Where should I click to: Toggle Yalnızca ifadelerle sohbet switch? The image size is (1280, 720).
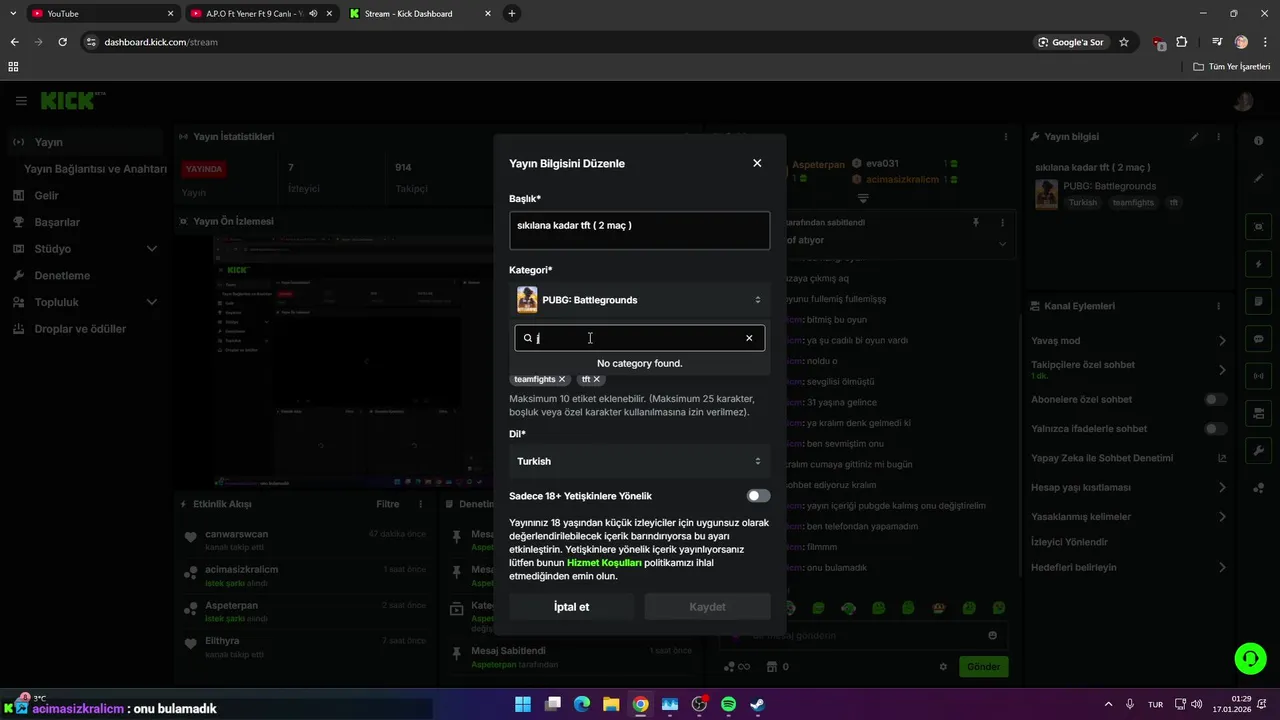[x=1216, y=429]
